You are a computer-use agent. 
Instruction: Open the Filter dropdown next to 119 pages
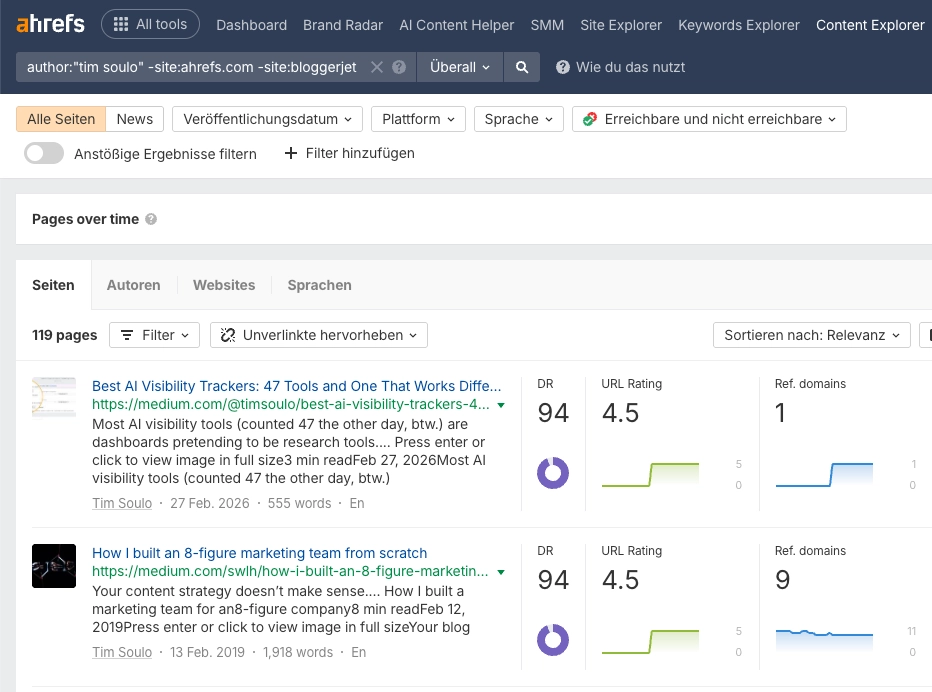[x=155, y=335]
